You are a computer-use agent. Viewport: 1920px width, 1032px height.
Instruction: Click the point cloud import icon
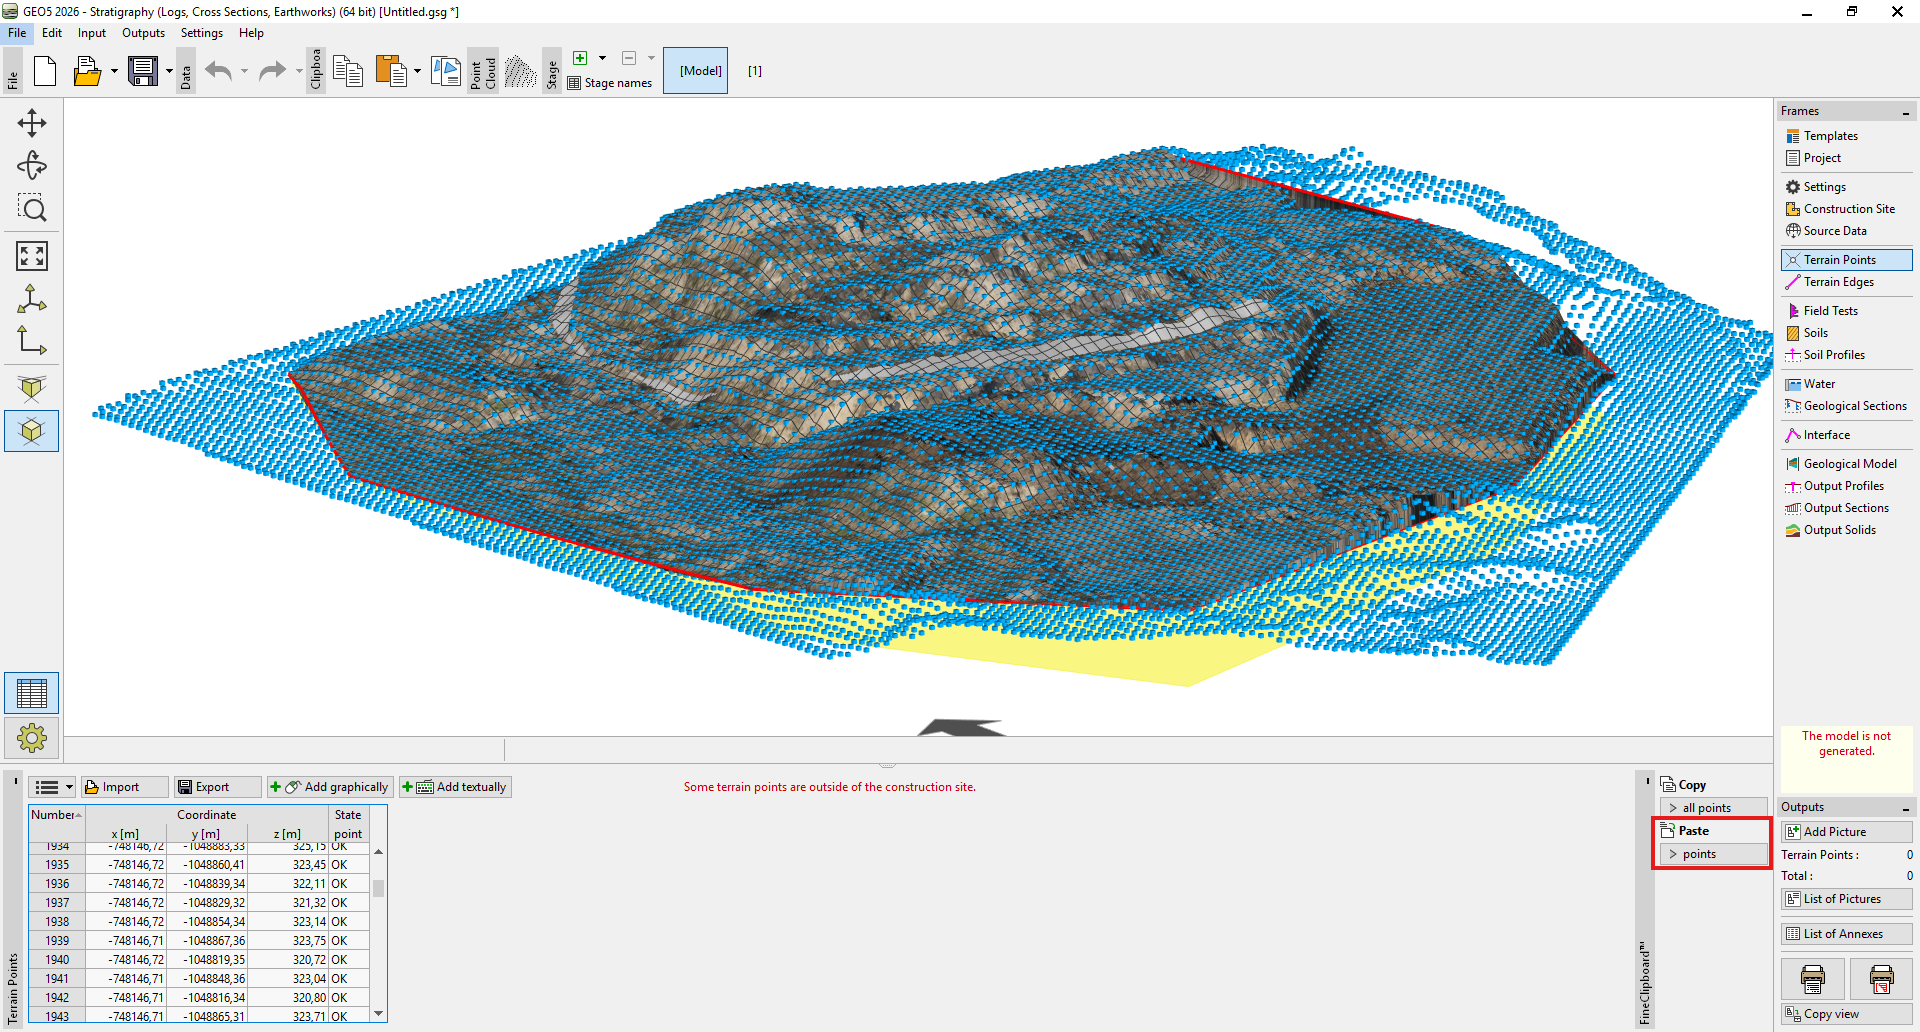pyautogui.click(x=520, y=71)
